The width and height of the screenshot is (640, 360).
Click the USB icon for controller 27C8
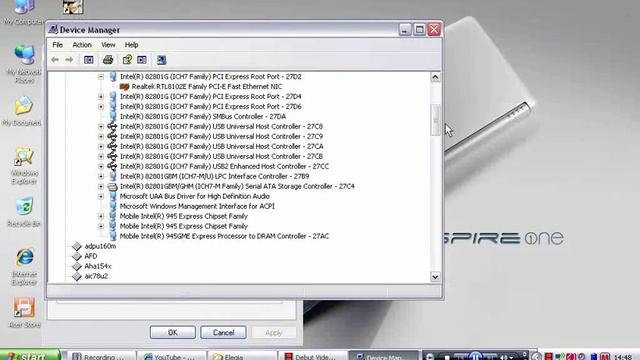pos(112,127)
